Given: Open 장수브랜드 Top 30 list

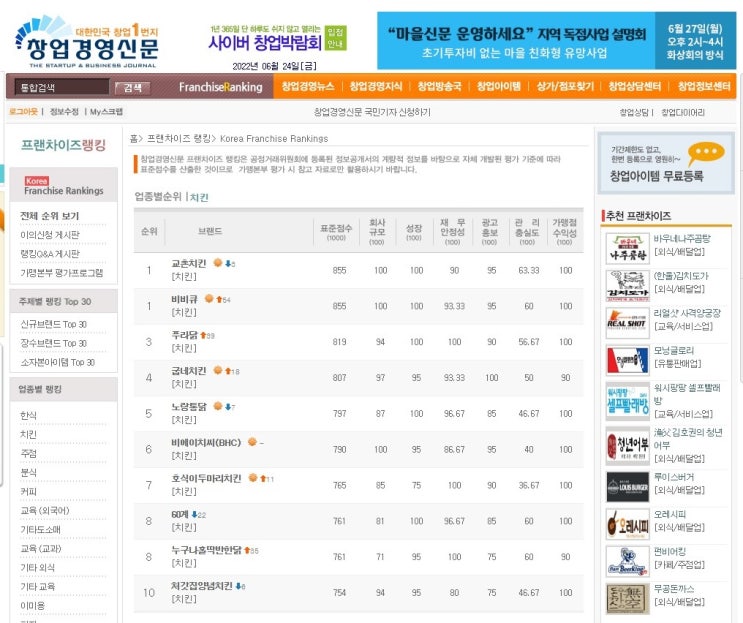Looking at the screenshot, I should tap(54, 343).
